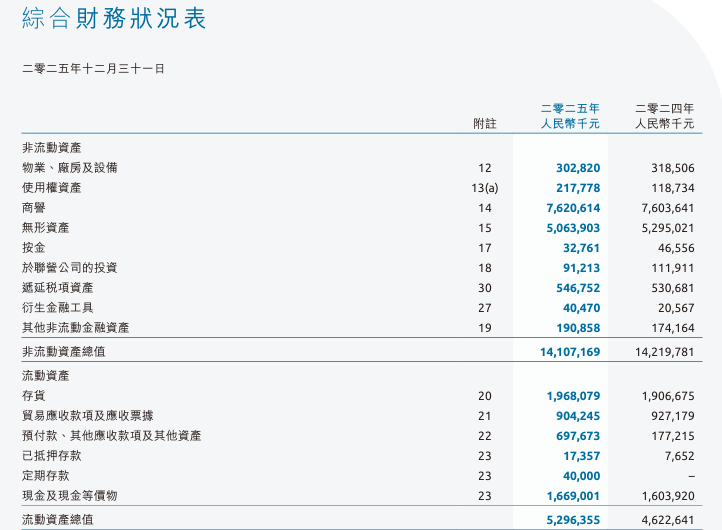The width and height of the screenshot is (722, 530).
Task: Select the total 5,296,355
Action: pos(573,520)
